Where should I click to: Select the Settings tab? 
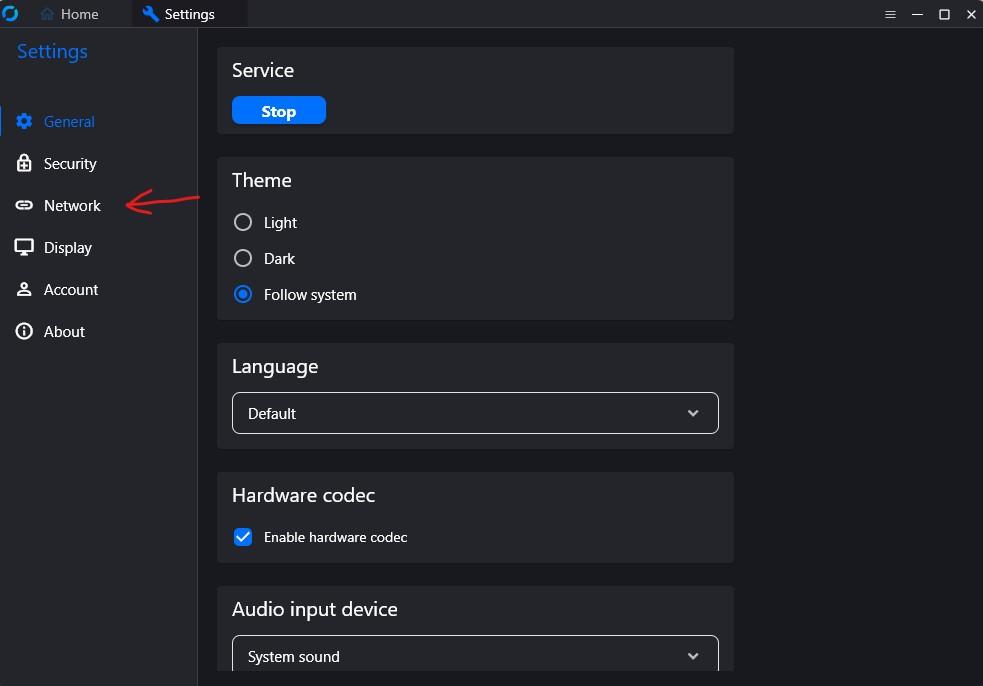point(188,14)
